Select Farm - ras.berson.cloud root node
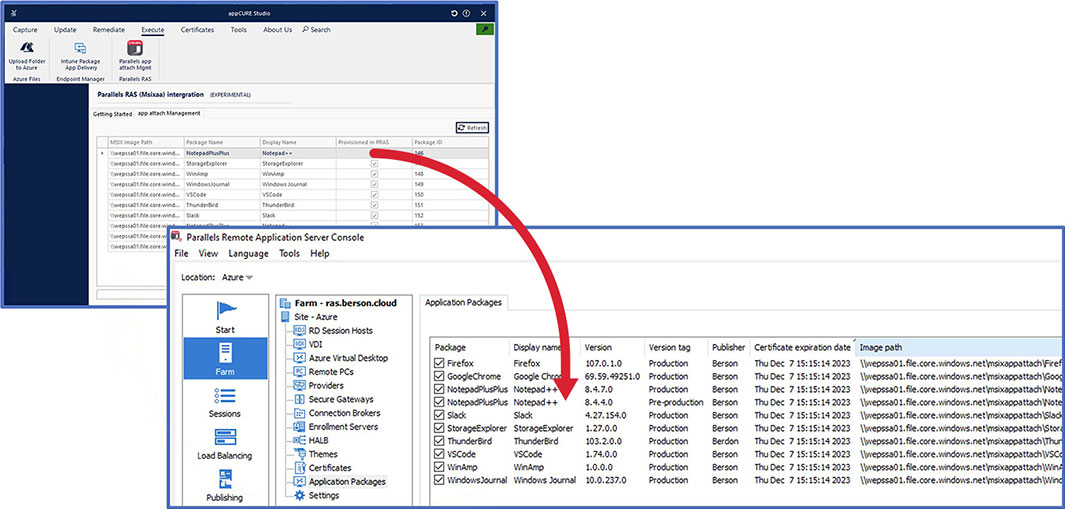The width and height of the screenshot is (1065, 510). (x=338, y=303)
